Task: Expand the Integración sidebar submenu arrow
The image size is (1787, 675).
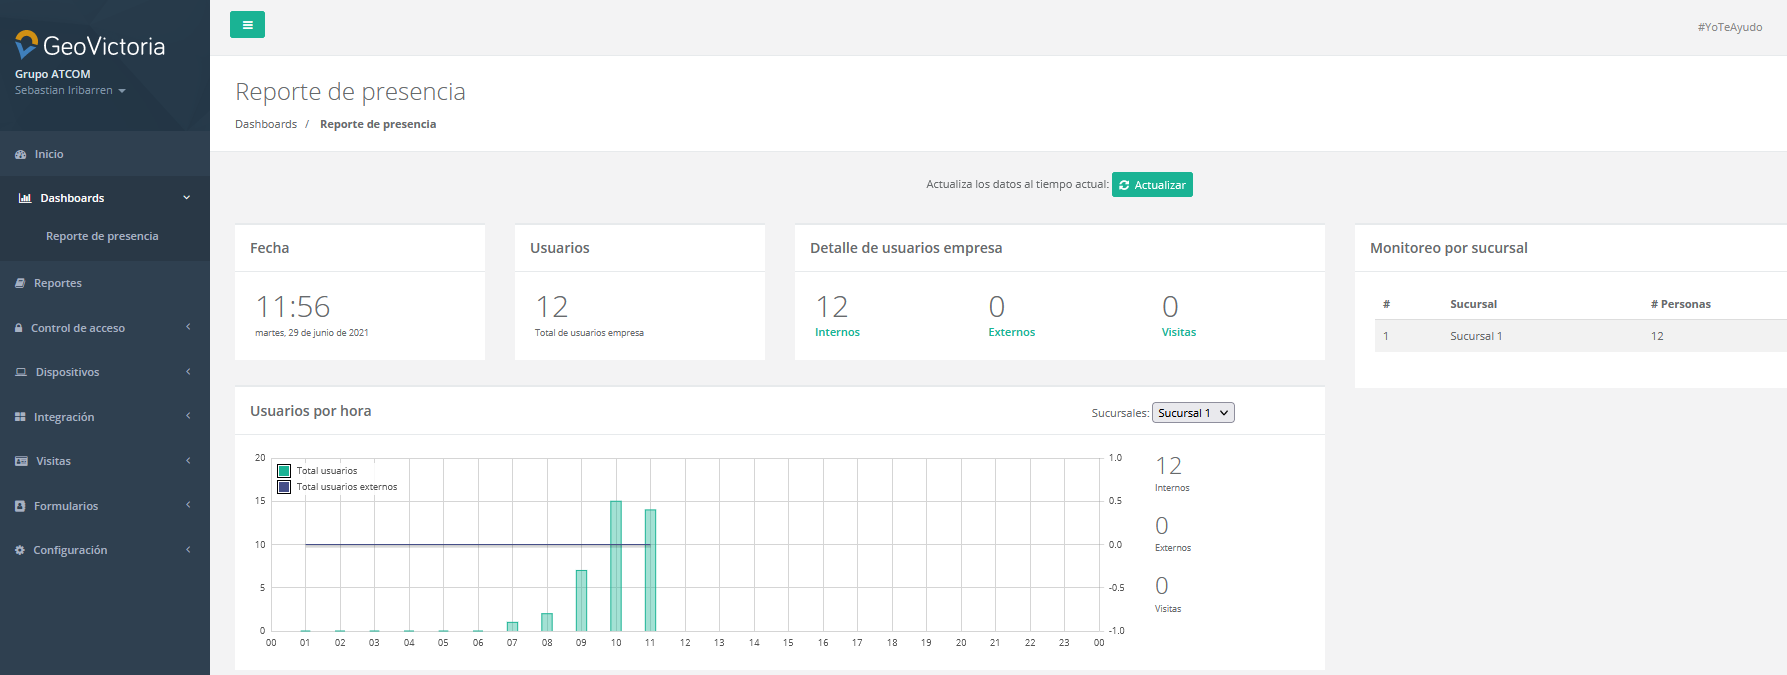Action: [x=188, y=417]
